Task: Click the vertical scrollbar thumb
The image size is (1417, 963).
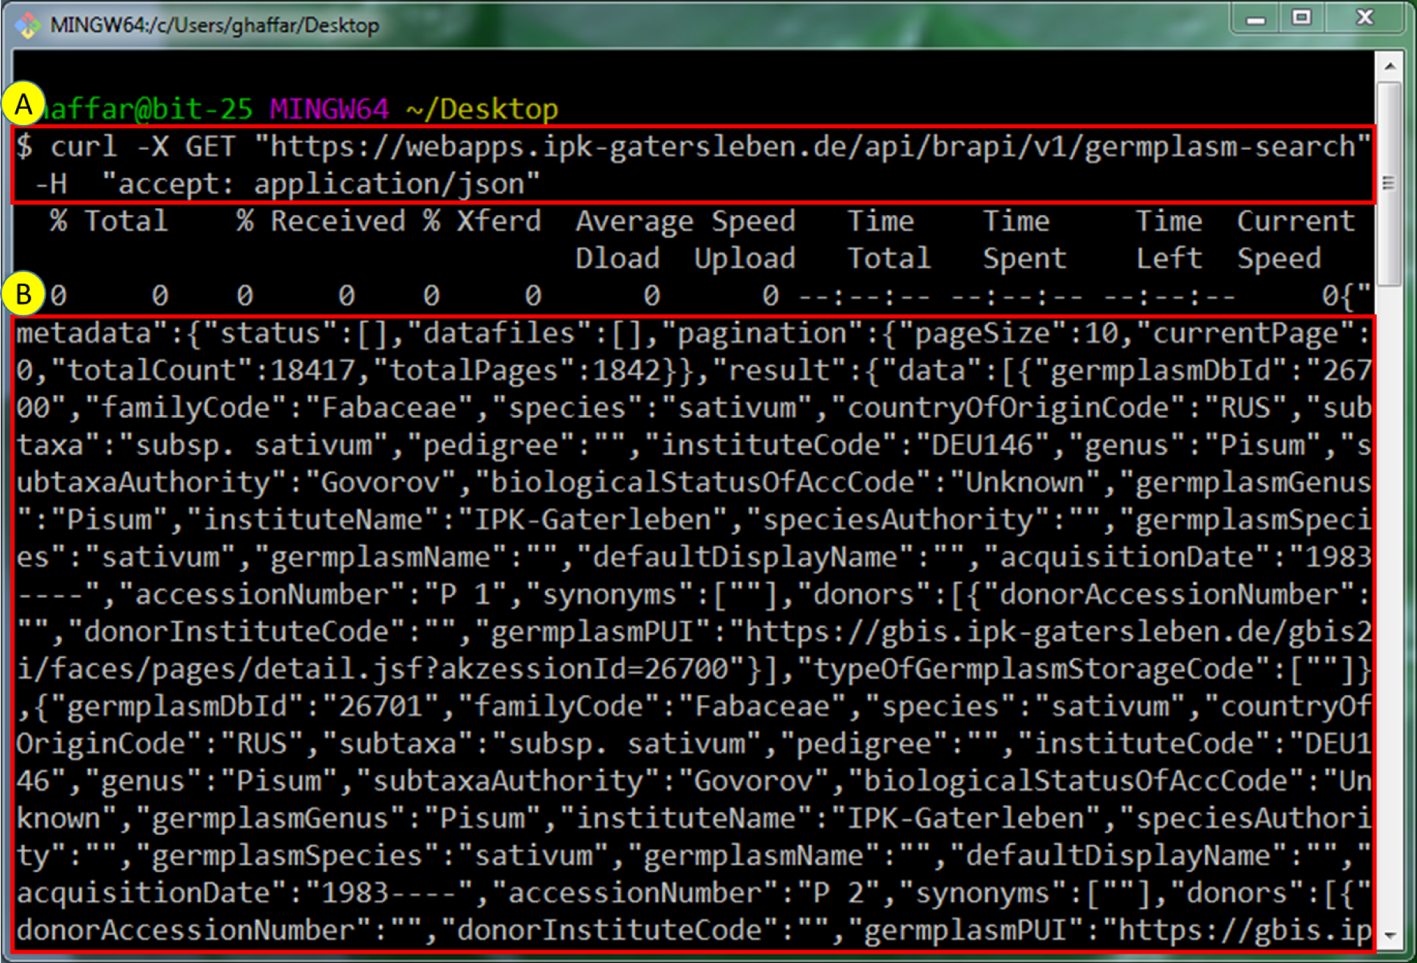Action: [x=1389, y=183]
